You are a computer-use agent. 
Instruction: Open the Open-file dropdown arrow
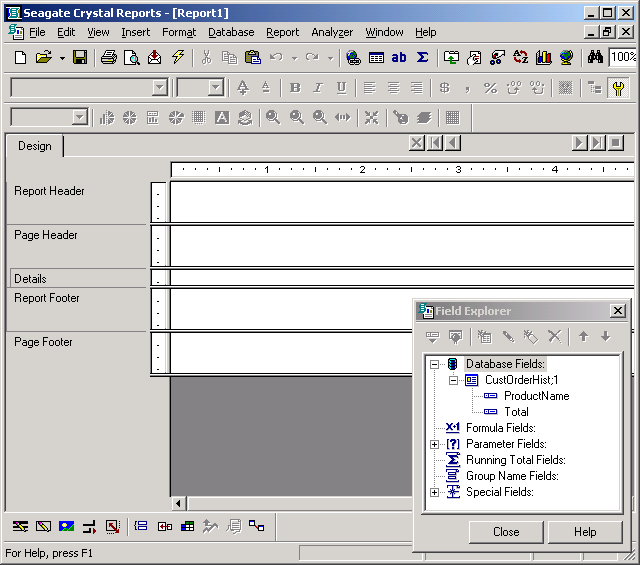[62, 58]
